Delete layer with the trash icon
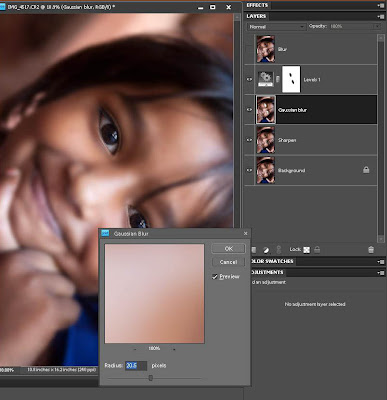Screen dimensions: 387x400 pyautogui.click(x=371, y=249)
